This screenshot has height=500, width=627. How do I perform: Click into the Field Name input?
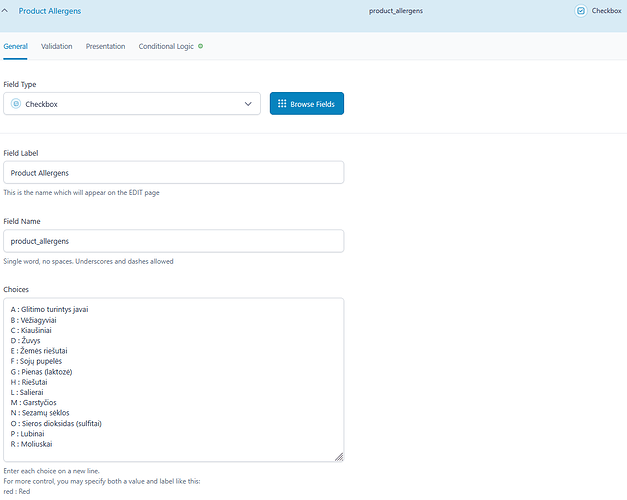pyautogui.click(x=174, y=241)
